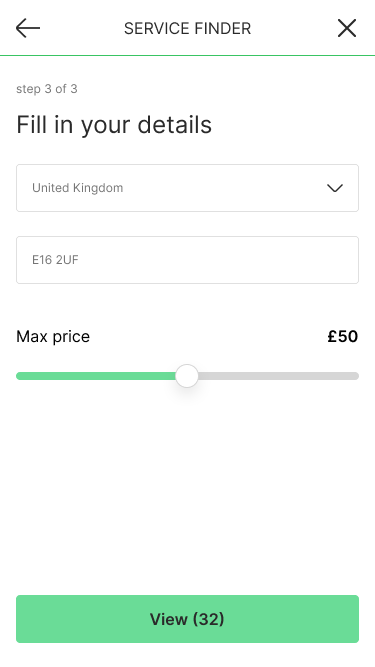
Task: Click the 'Fill in your details' heading
Action: [114, 125]
